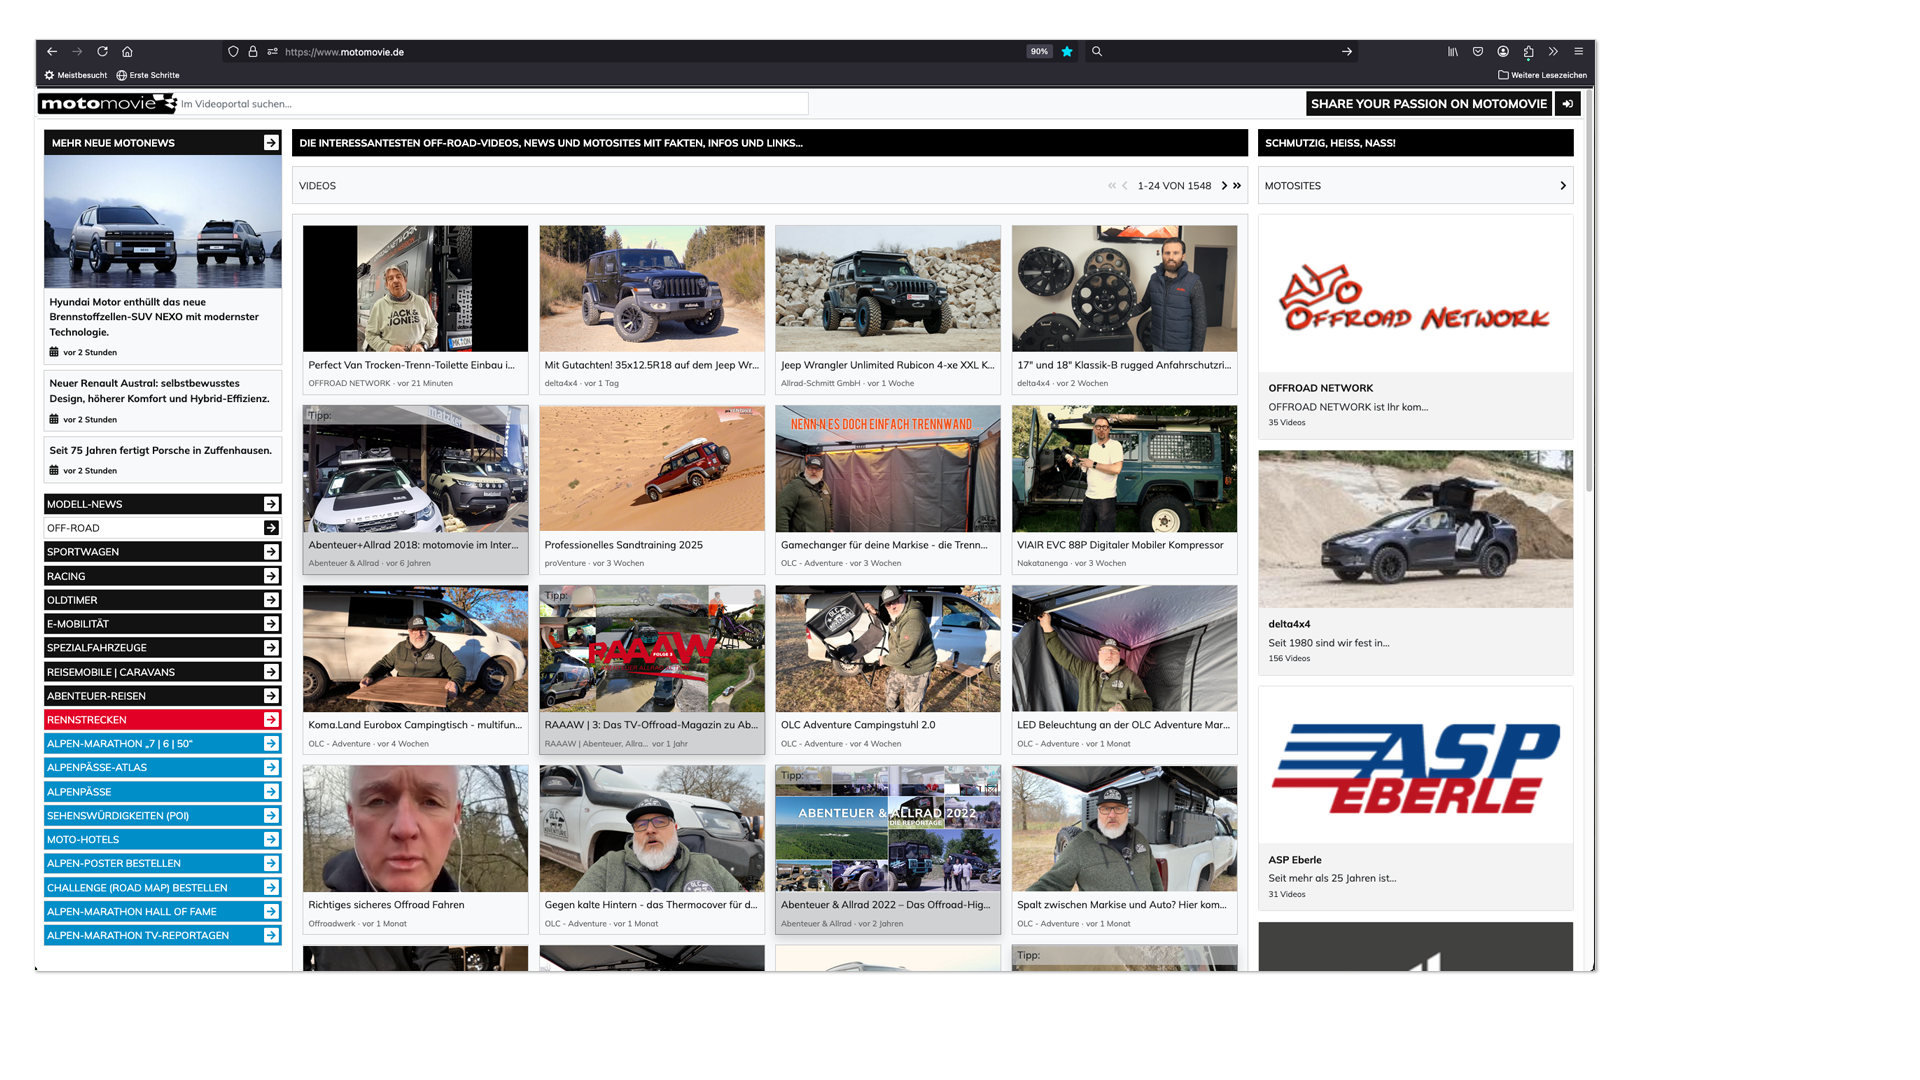Image resolution: width=1920 pixels, height=1080 pixels.
Task: Open the browser hamburger menu
Action: [1579, 52]
